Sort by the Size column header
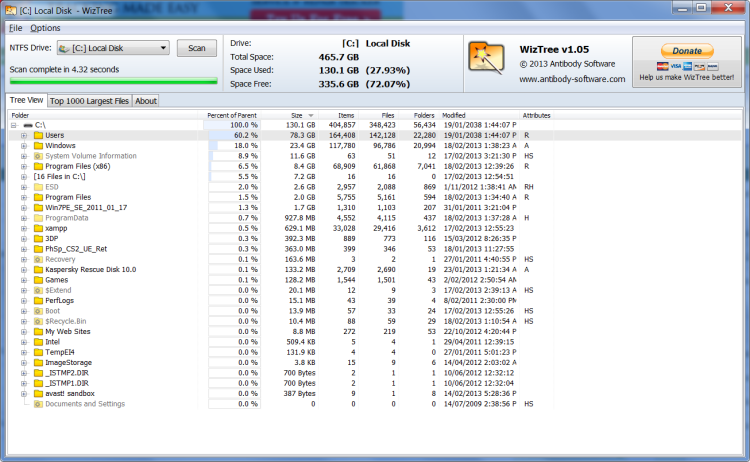The height and width of the screenshot is (462, 750). coord(291,115)
